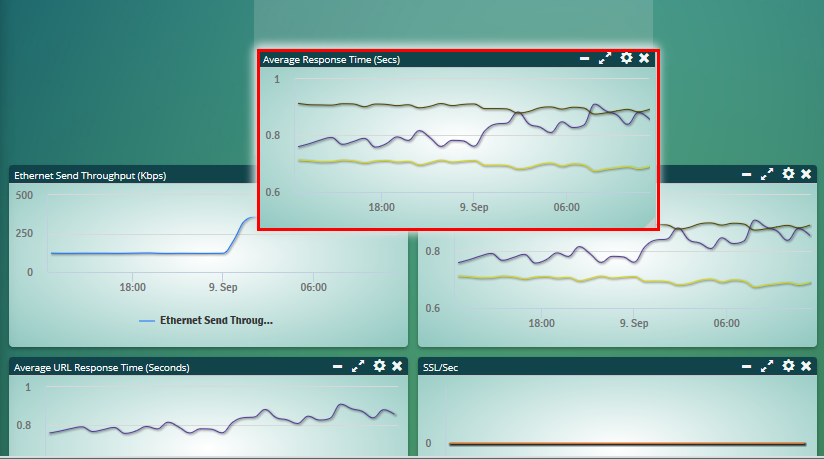
Task: Click the 'Average Response Time (Secs)' title bar
Action: click(457, 59)
